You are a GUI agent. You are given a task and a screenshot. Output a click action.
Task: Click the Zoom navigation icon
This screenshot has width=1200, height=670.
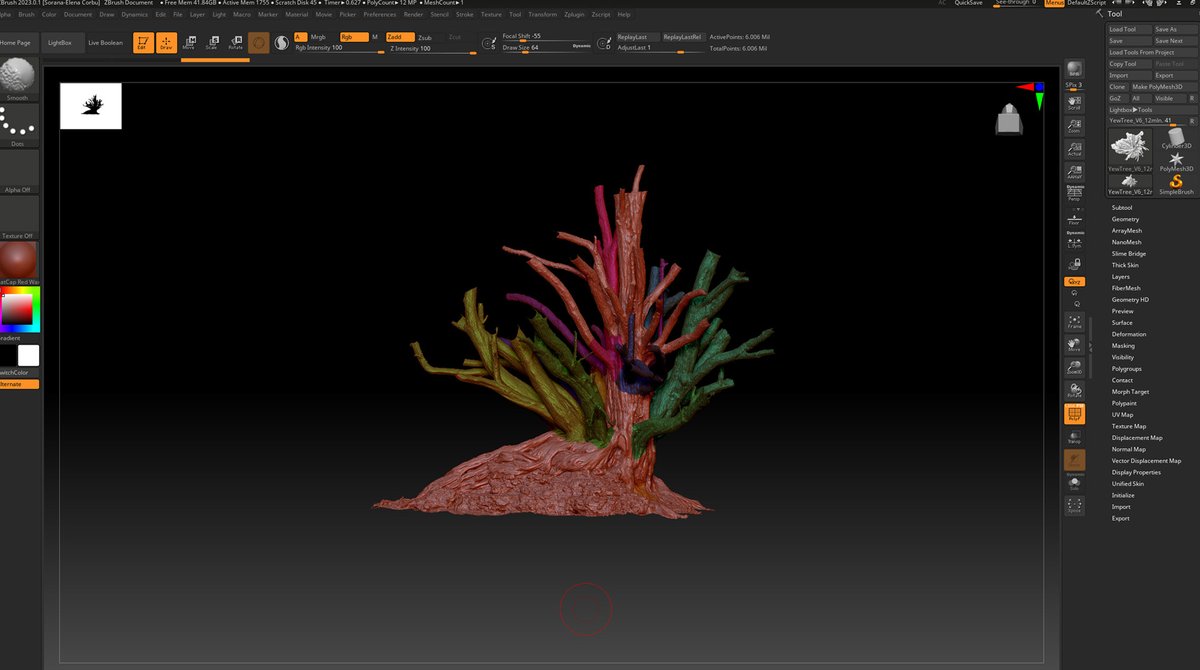click(x=1074, y=125)
